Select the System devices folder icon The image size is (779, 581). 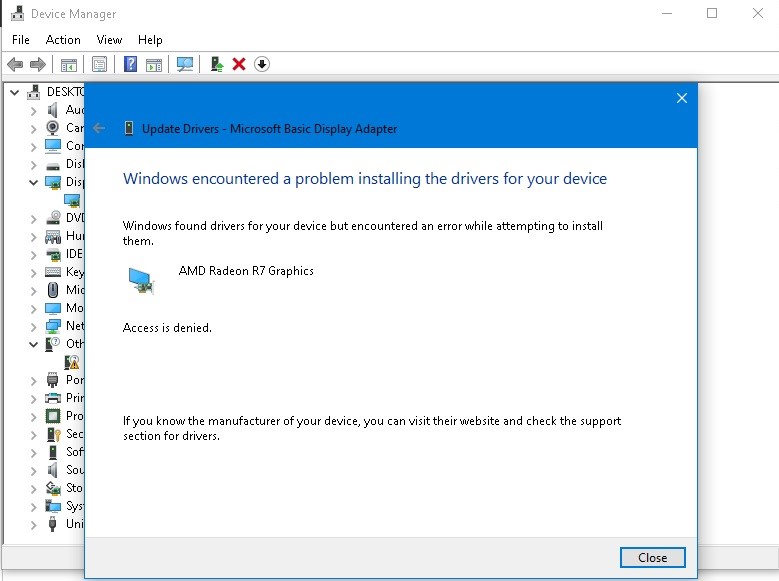click(53, 506)
